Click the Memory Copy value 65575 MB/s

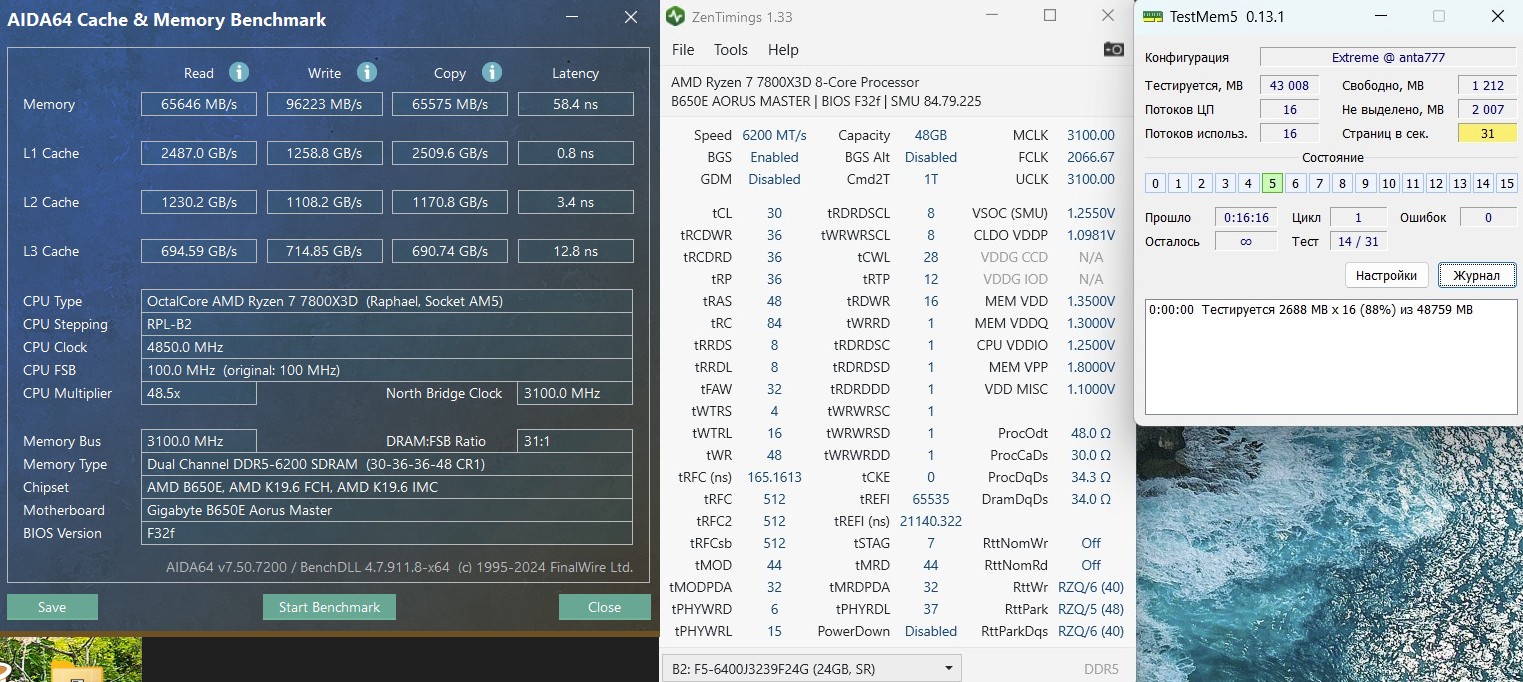coord(450,104)
